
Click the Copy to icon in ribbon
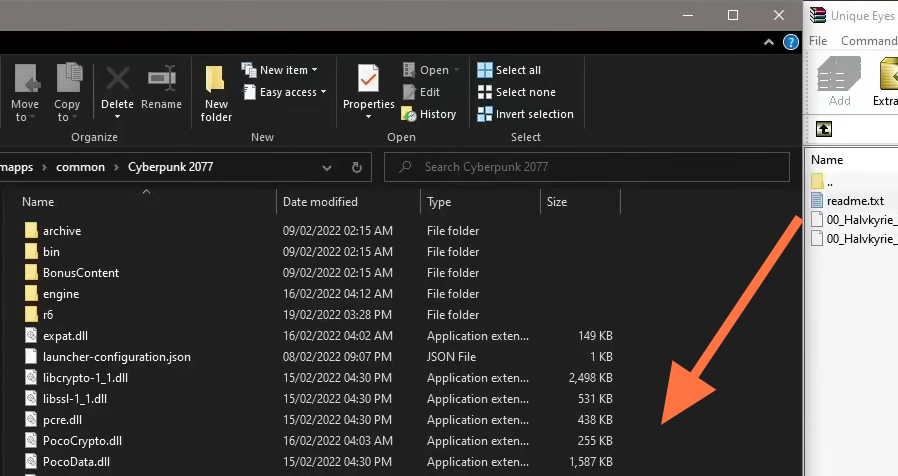tap(69, 77)
